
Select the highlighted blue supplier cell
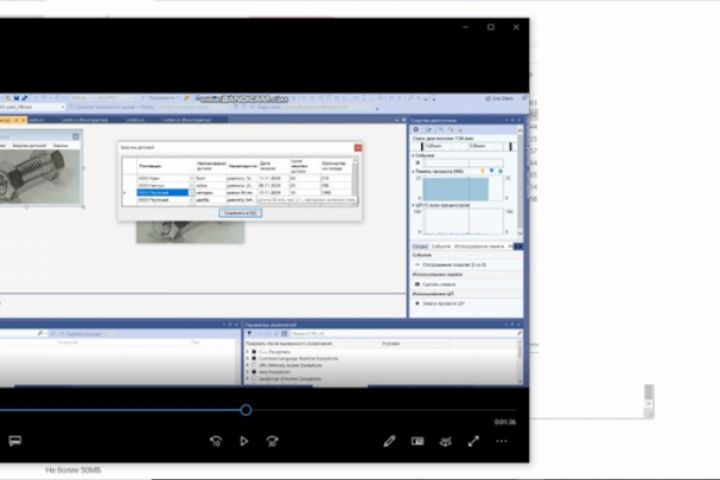pos(163,192)
